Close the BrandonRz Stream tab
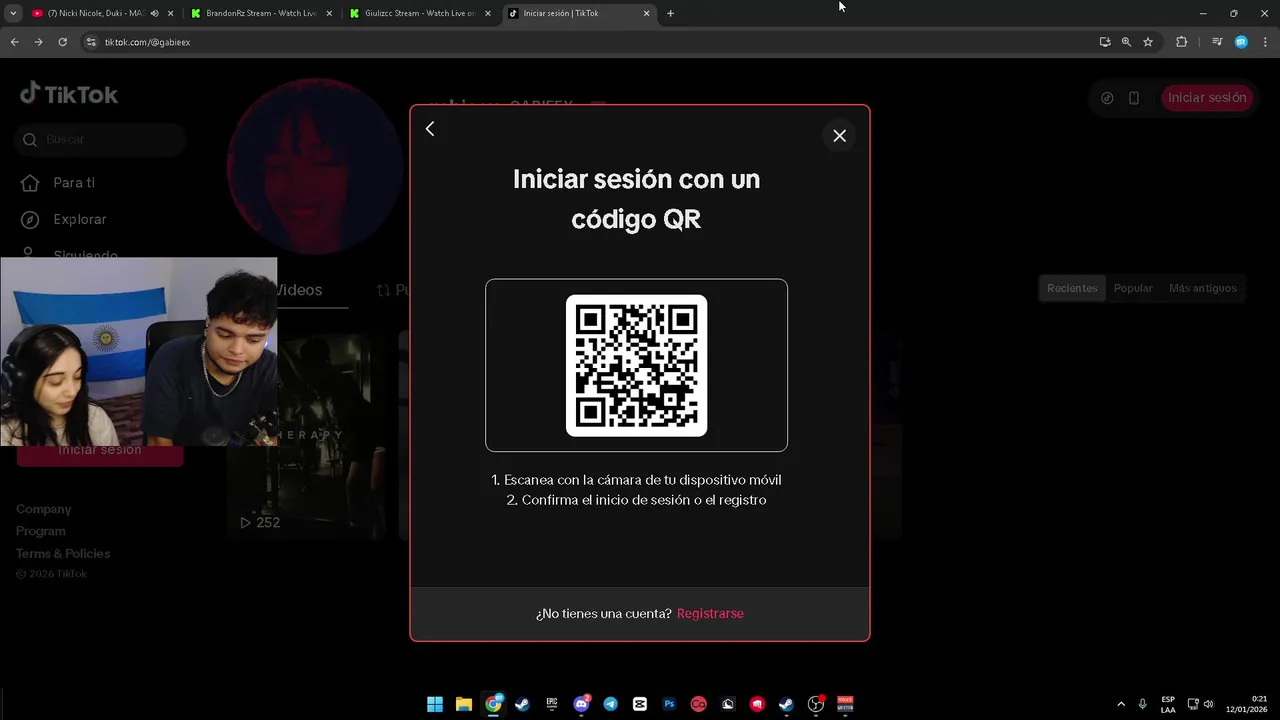The width and height of the screenshot is (1280, 720). pyautogui.click(x=329, y=13)
